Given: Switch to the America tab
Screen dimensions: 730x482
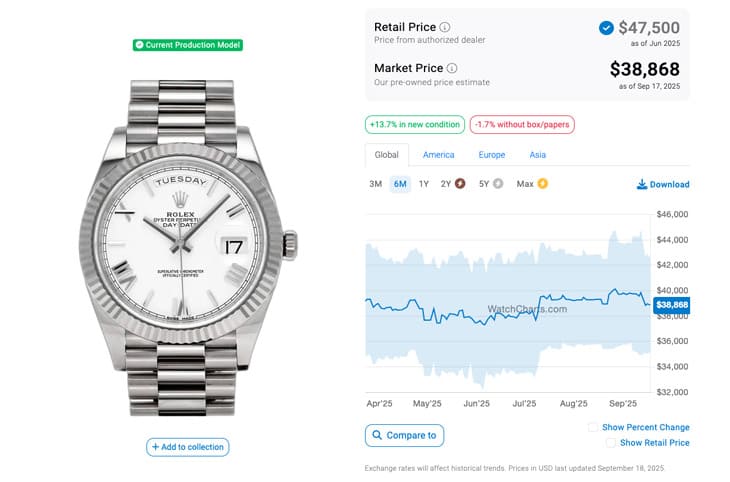Looking at the screenshot, I should click(438, 155).
